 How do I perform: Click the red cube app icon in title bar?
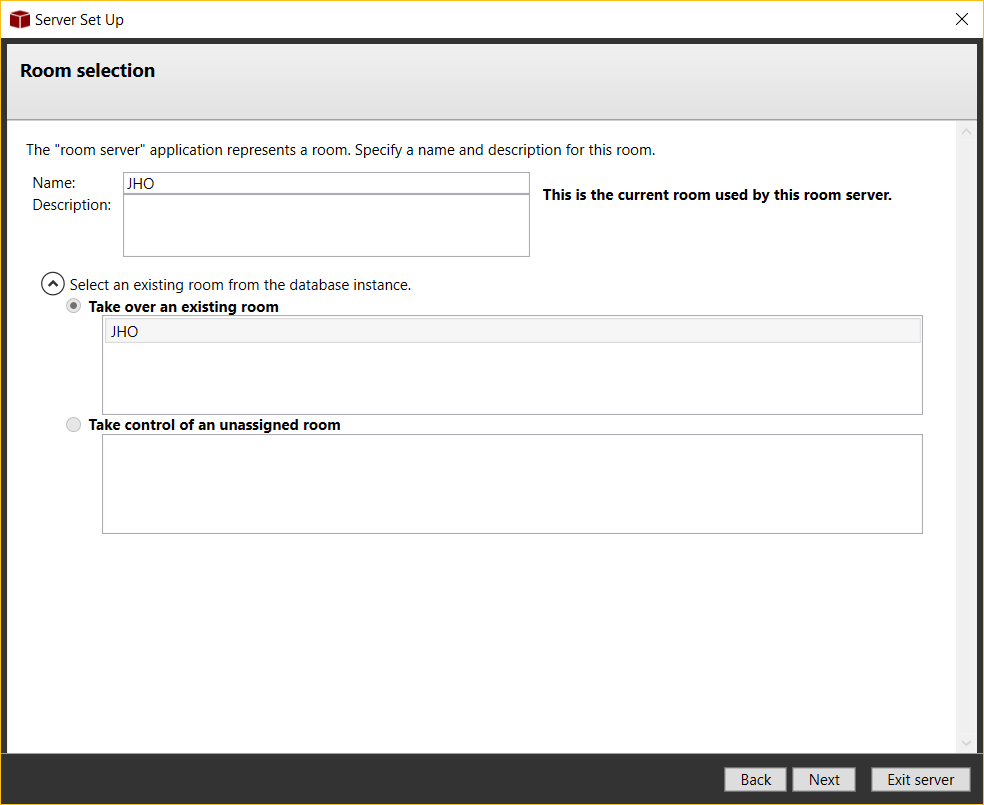[x=19, y=19]
